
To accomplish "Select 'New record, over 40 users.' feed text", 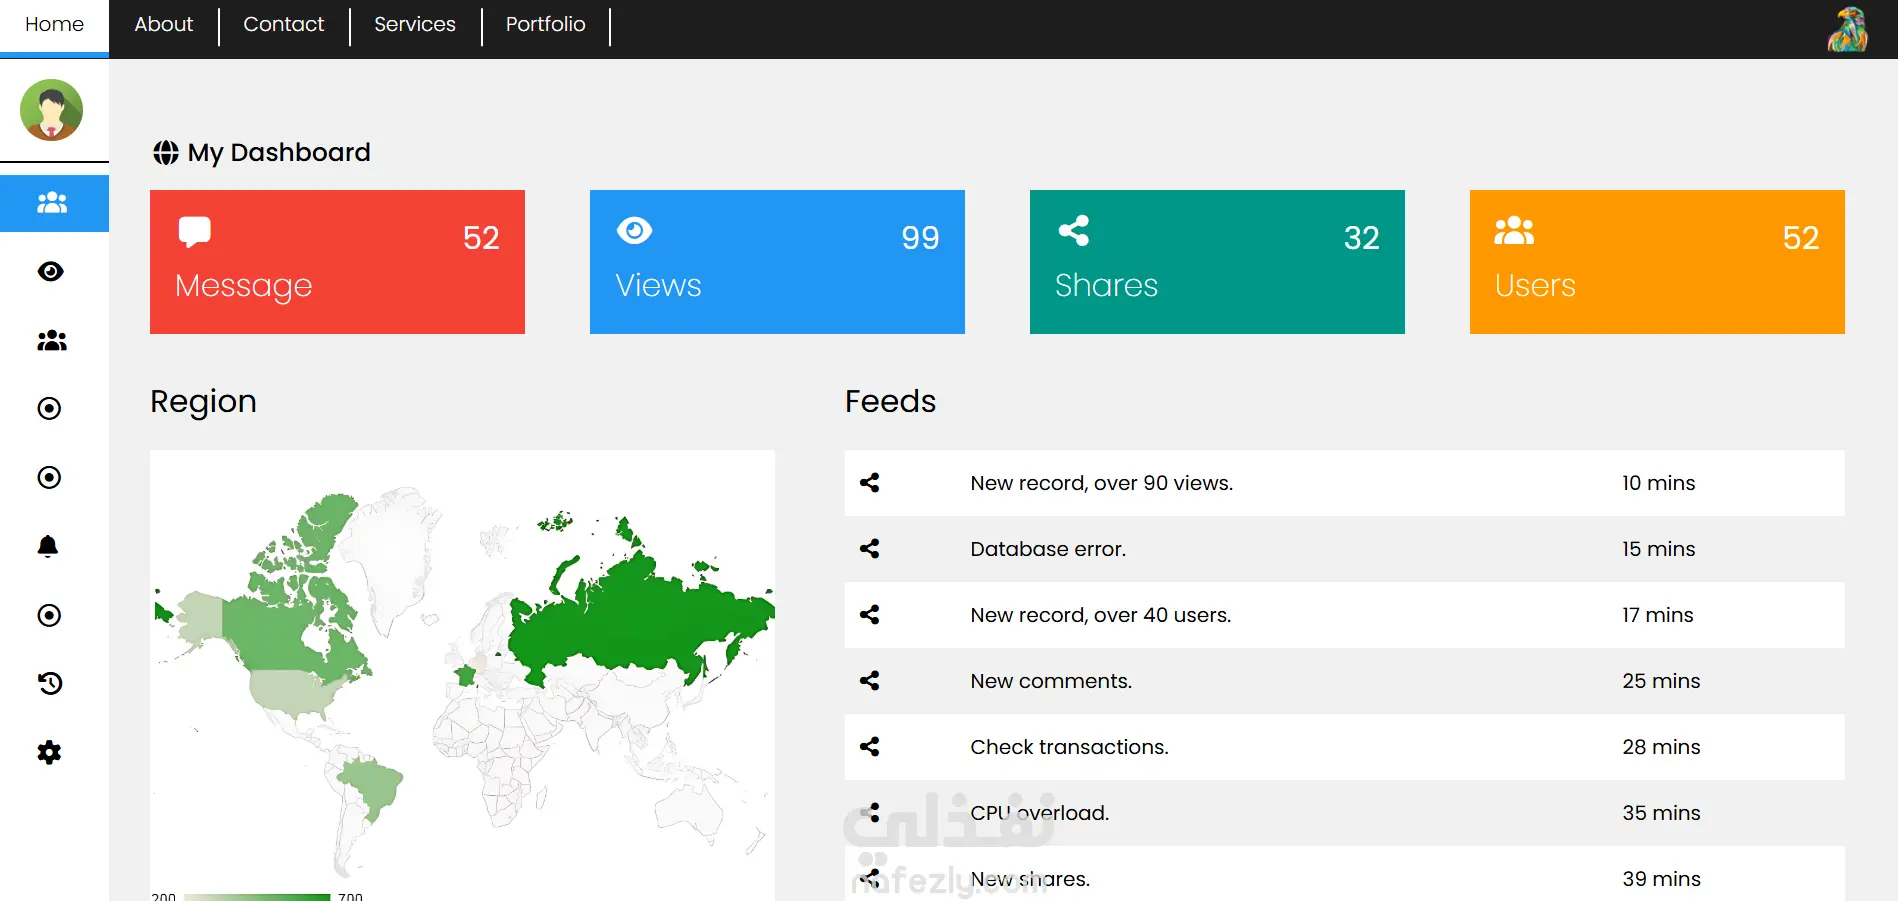I will 1100,615.
